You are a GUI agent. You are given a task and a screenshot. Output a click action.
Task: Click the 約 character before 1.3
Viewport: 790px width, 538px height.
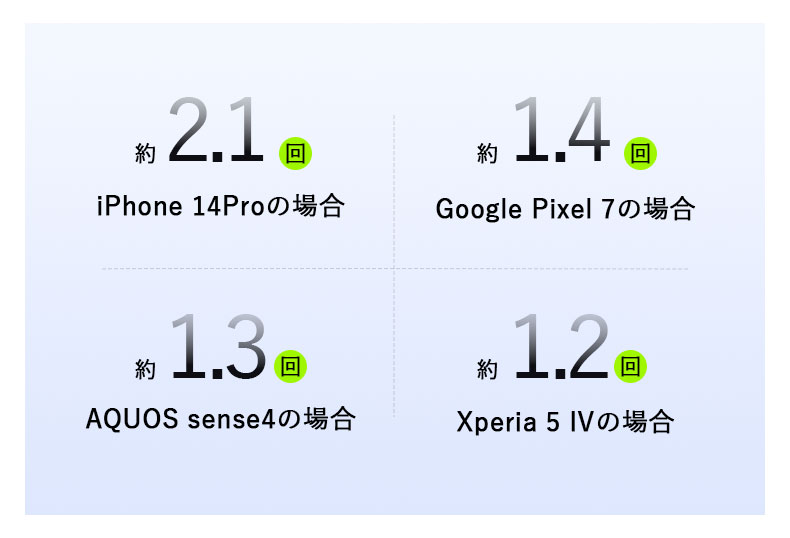point(146,368)
